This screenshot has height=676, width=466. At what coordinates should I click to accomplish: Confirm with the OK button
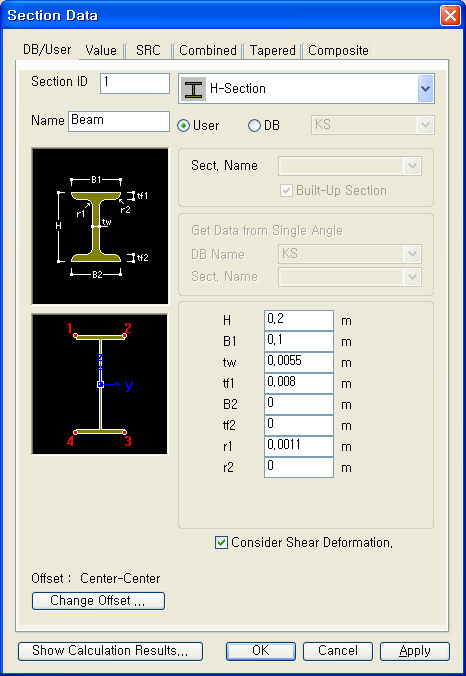point(261,651)
